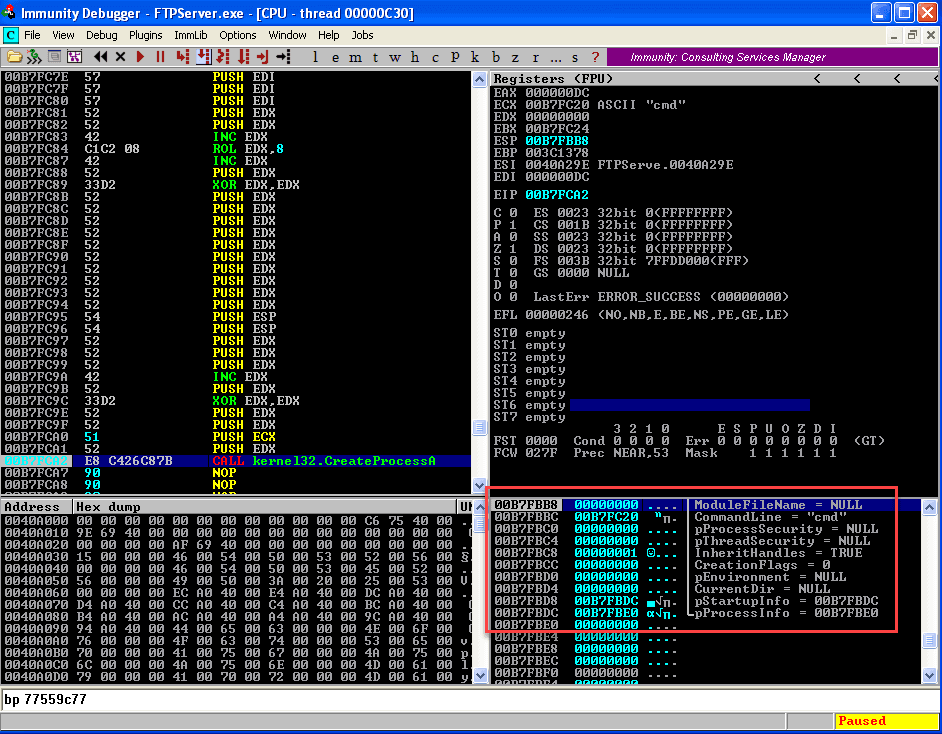
Task: Open the Options menu
Action: (x=237, y=35)
